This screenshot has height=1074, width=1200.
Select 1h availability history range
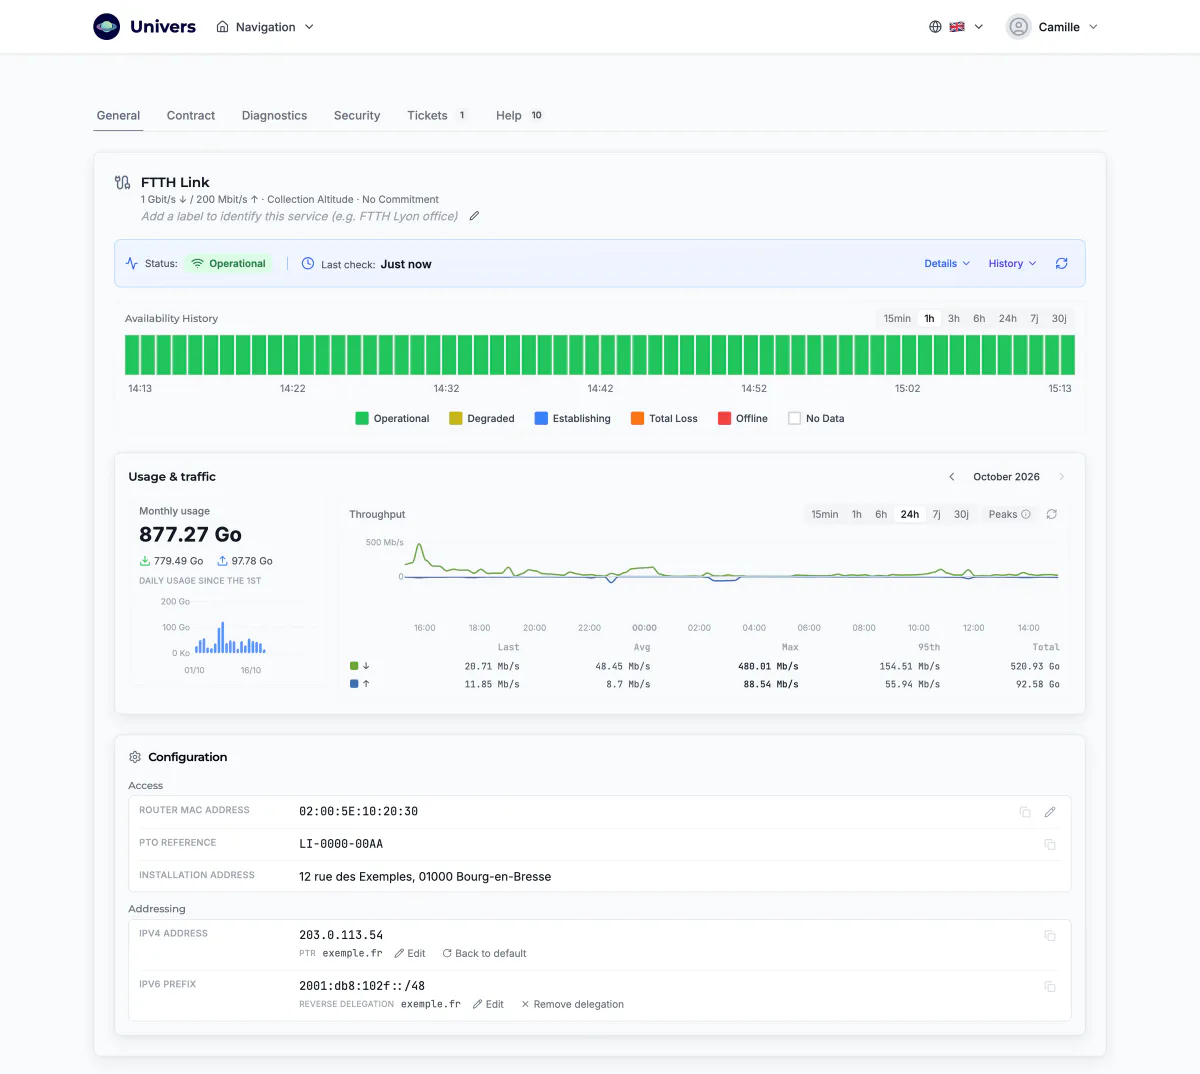click(929, 319)
